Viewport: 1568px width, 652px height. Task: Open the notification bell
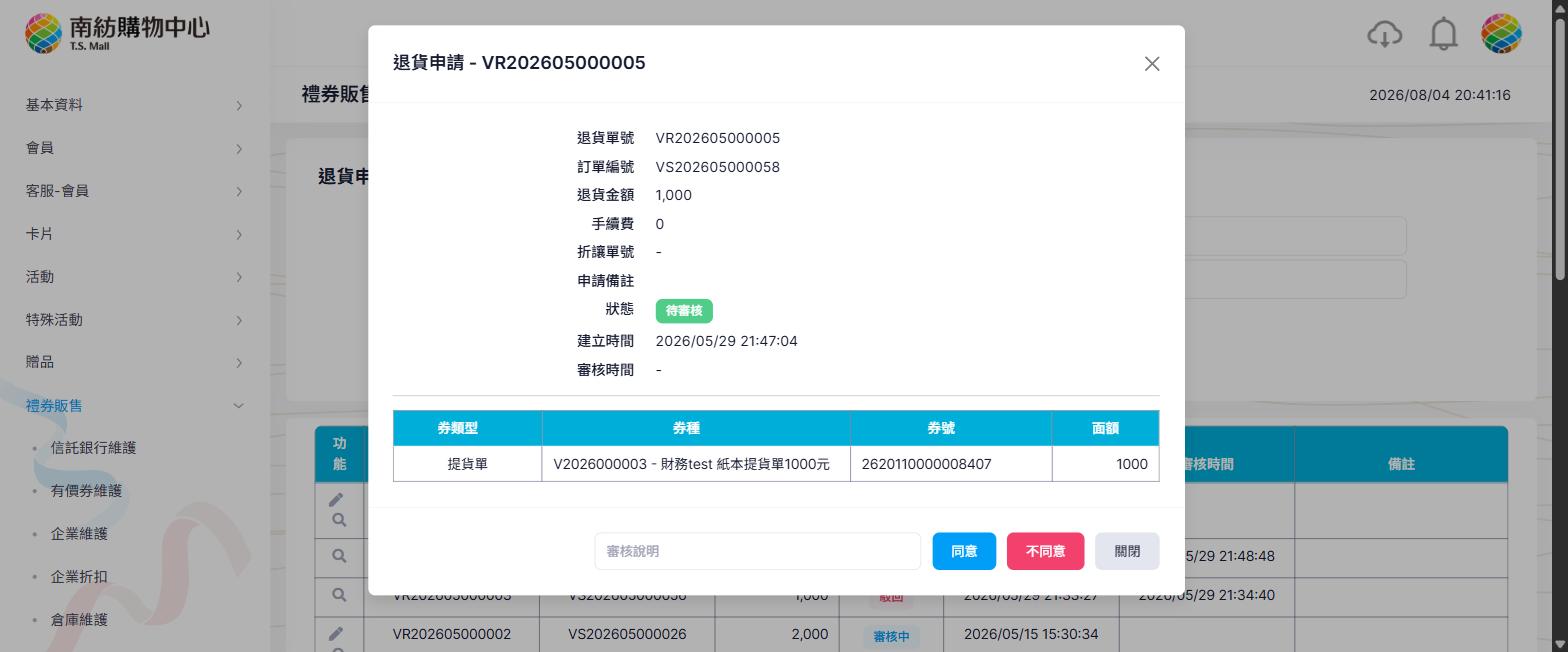coord(1443,34)
